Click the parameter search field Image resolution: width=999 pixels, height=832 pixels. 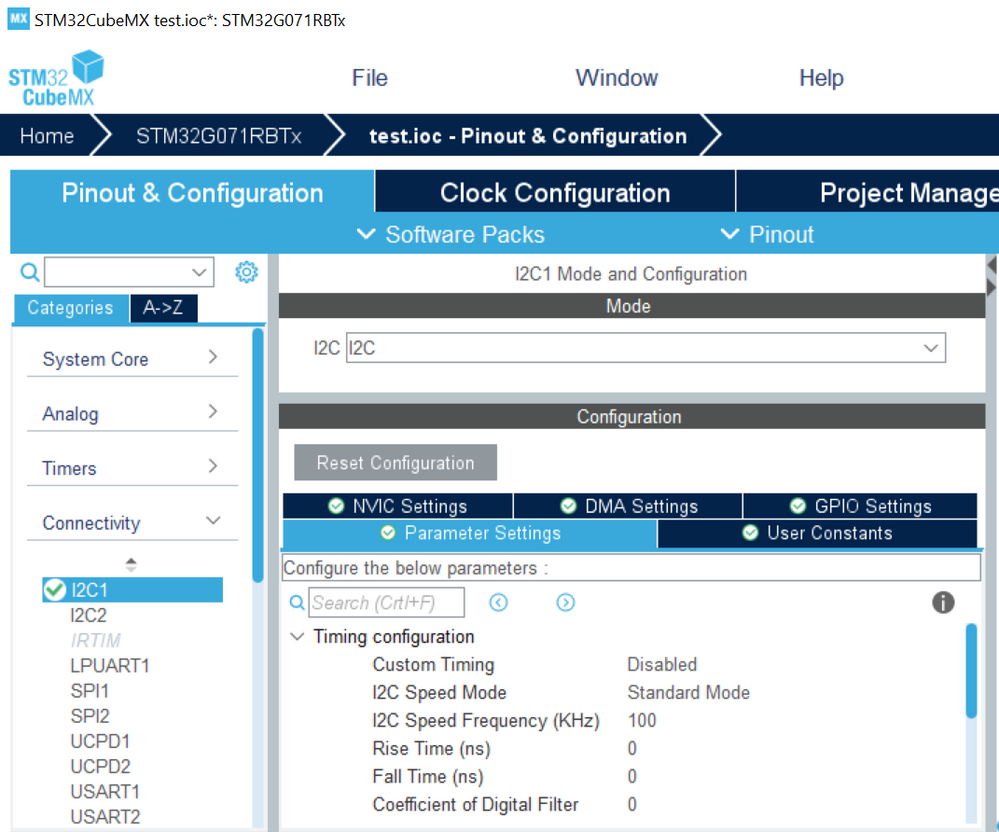pyautogui.click(x=387, y=602)
